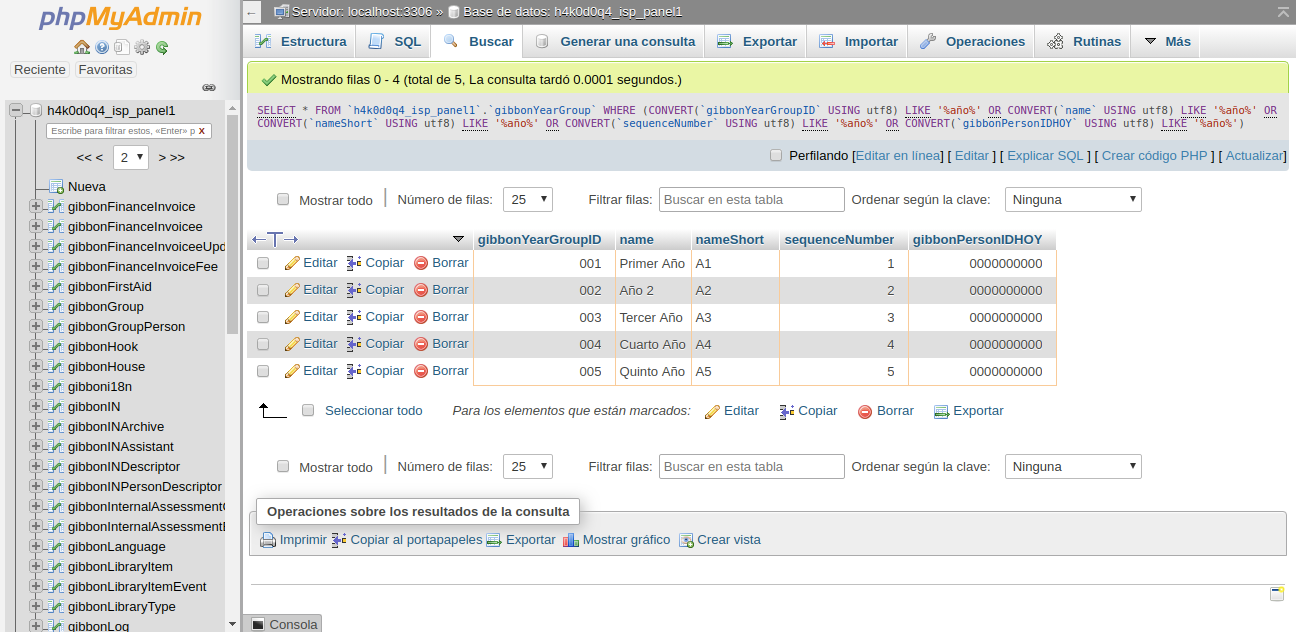
Task: Click gibbonHouse table icon in tree
Action: (57, 367)
